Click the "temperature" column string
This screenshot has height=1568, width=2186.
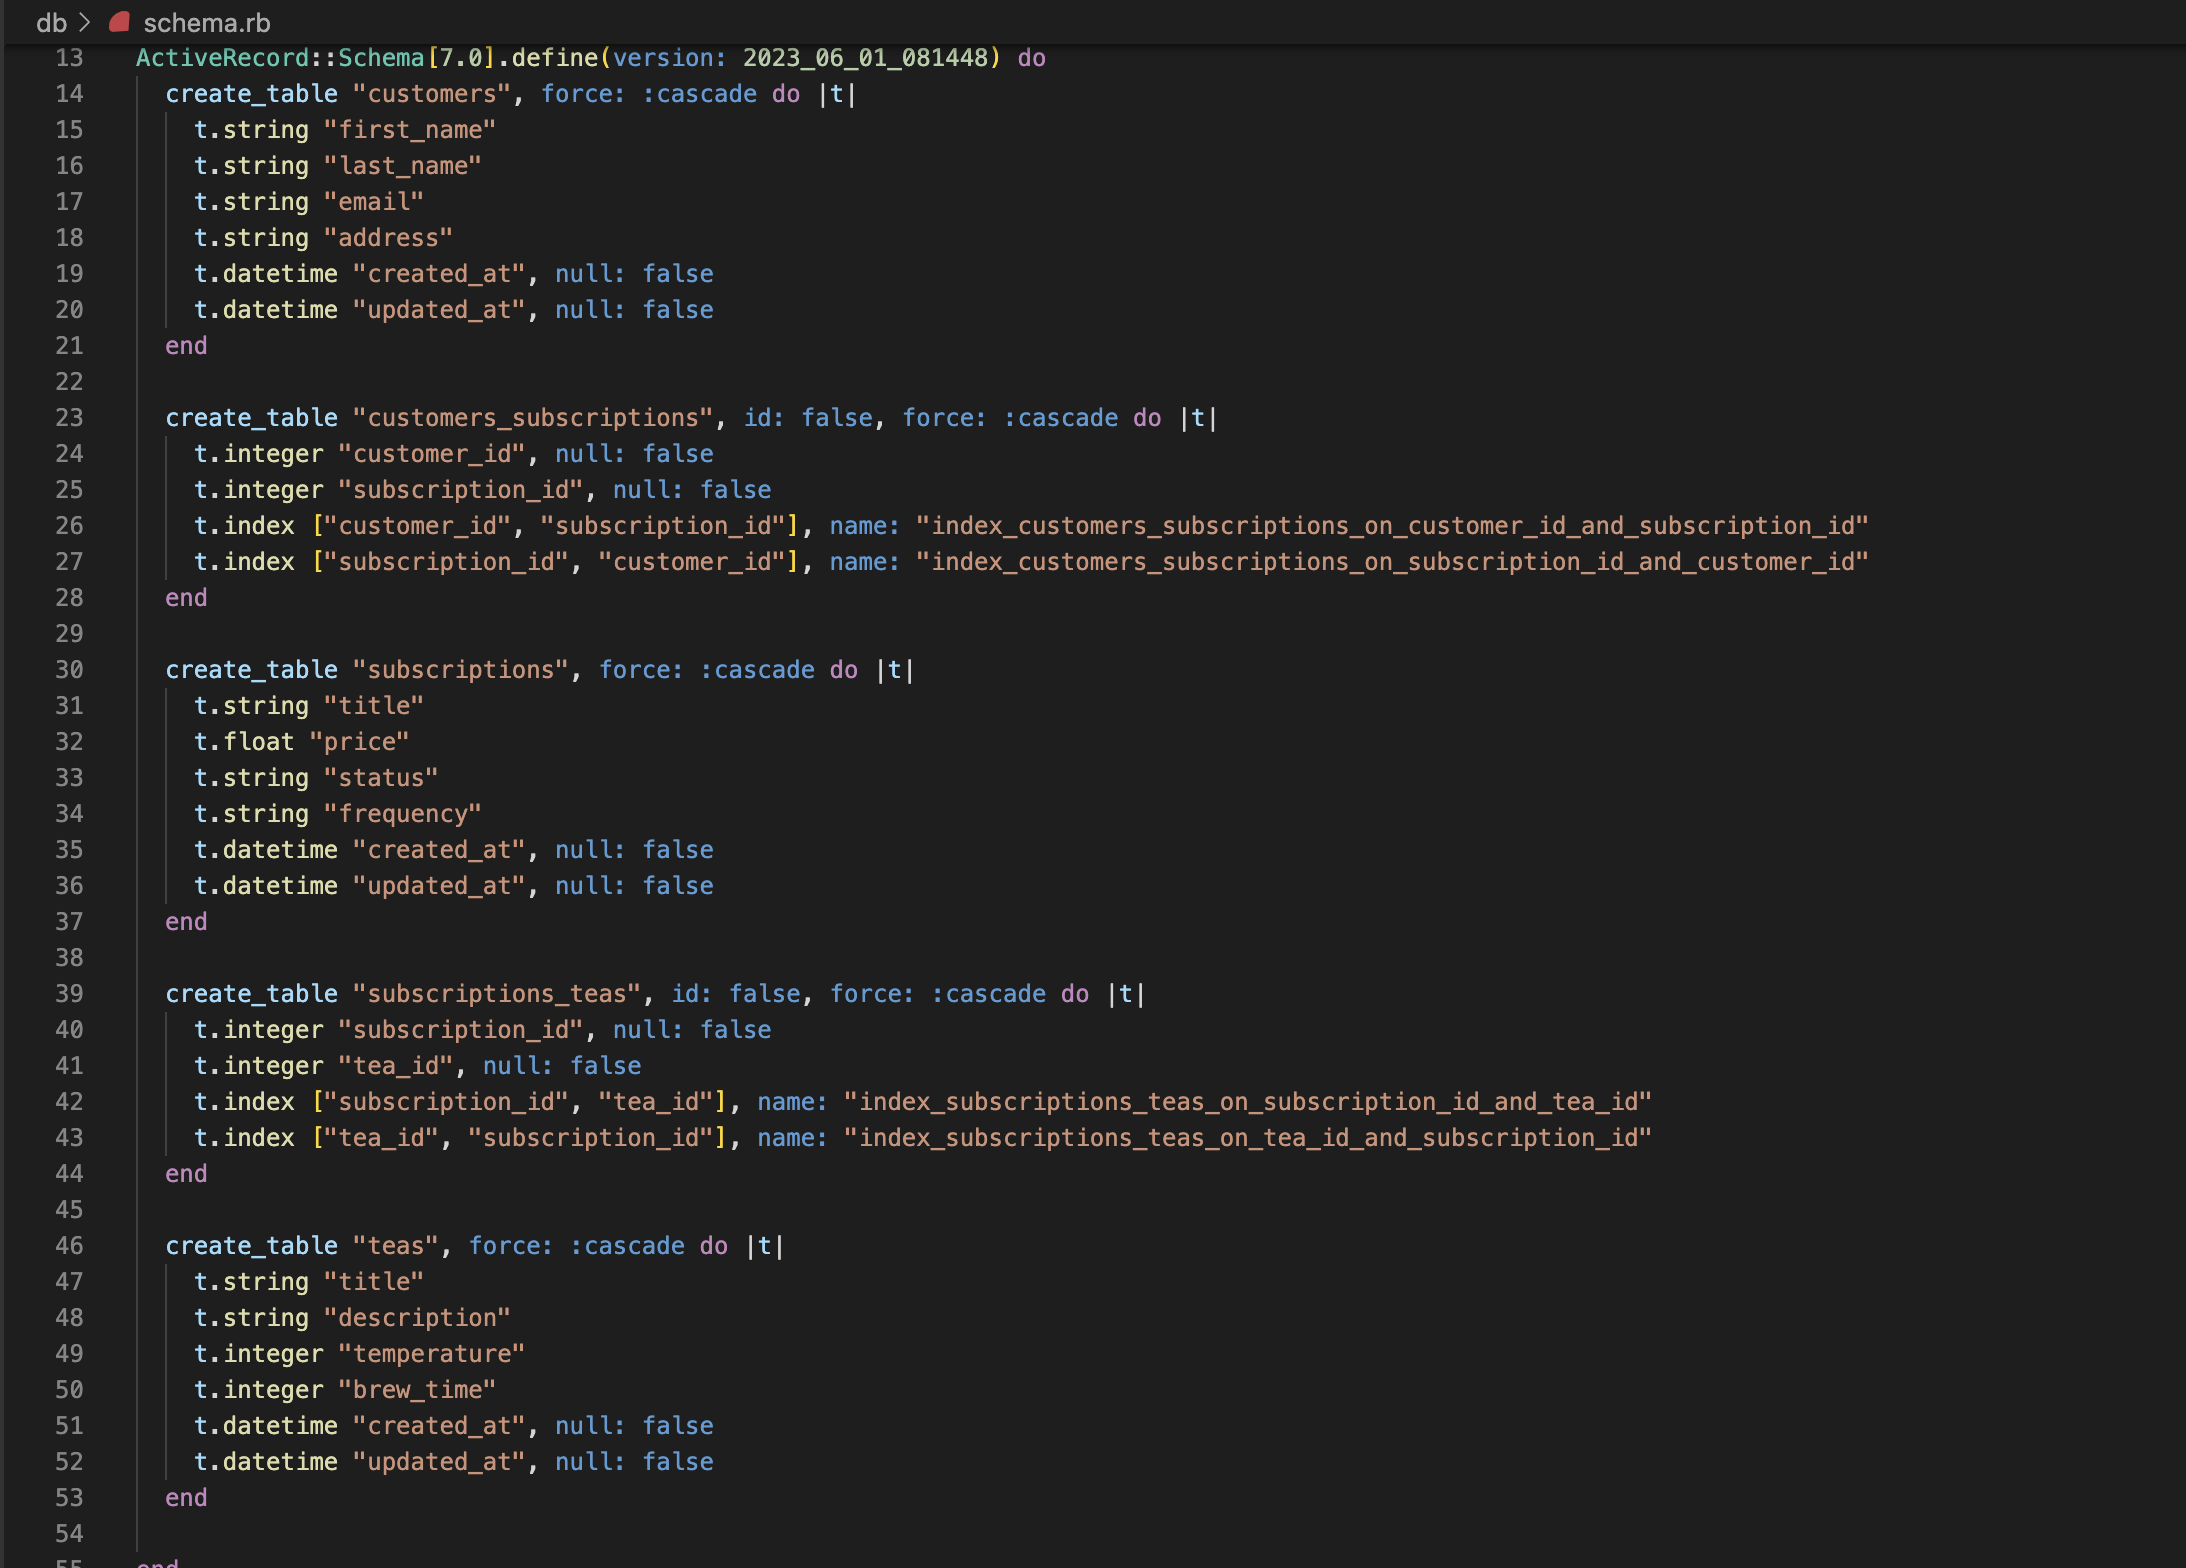[431, 1354]
